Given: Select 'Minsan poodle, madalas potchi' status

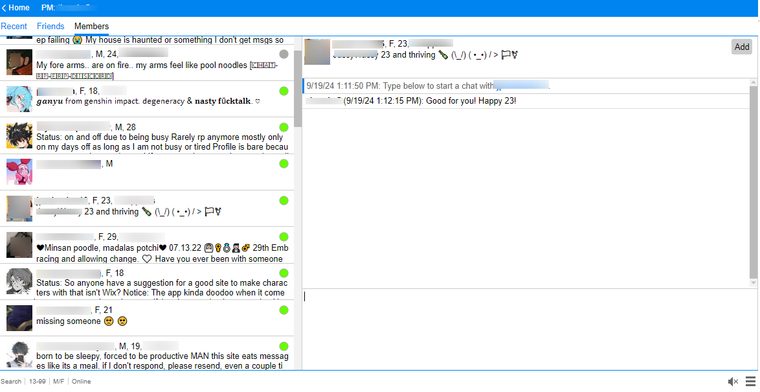Looking at the screenshot, I should tap(162, 253).
